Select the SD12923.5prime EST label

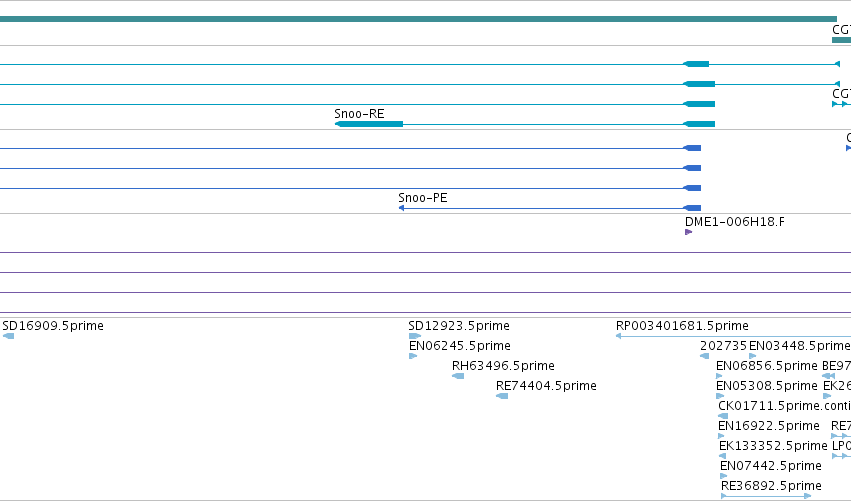point(459,326)
